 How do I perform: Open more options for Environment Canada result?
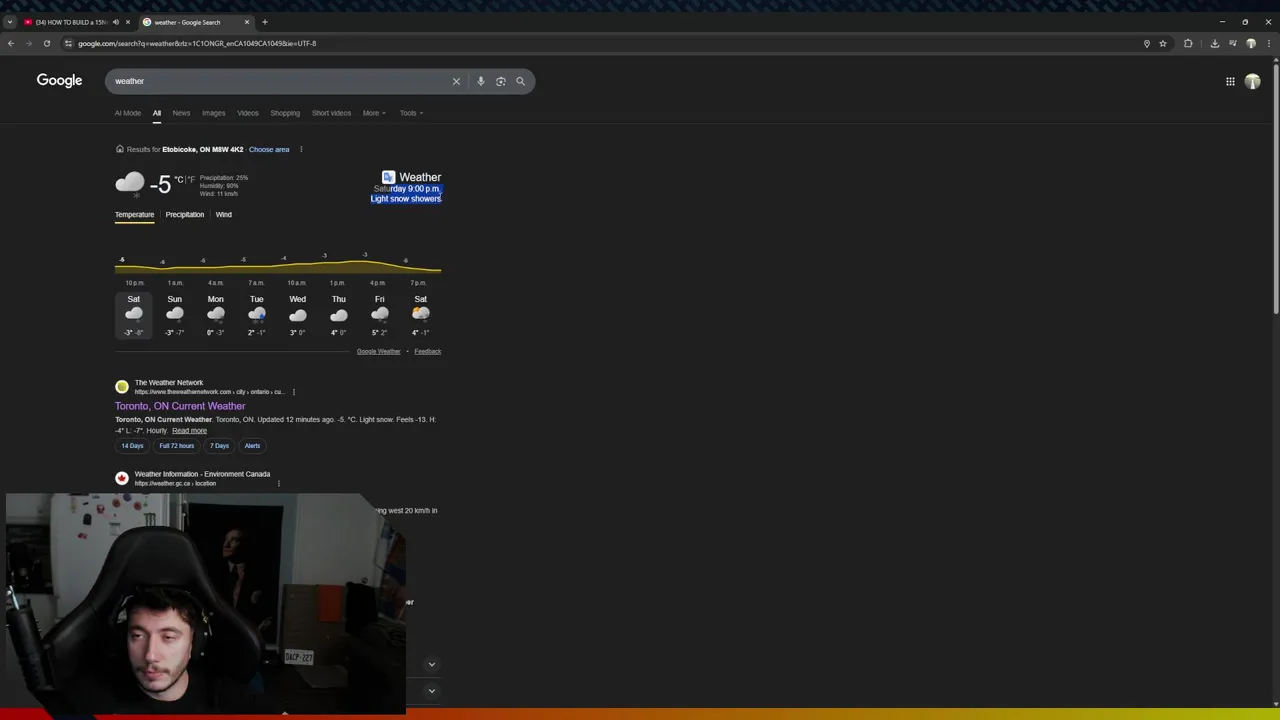click(278, 483)
